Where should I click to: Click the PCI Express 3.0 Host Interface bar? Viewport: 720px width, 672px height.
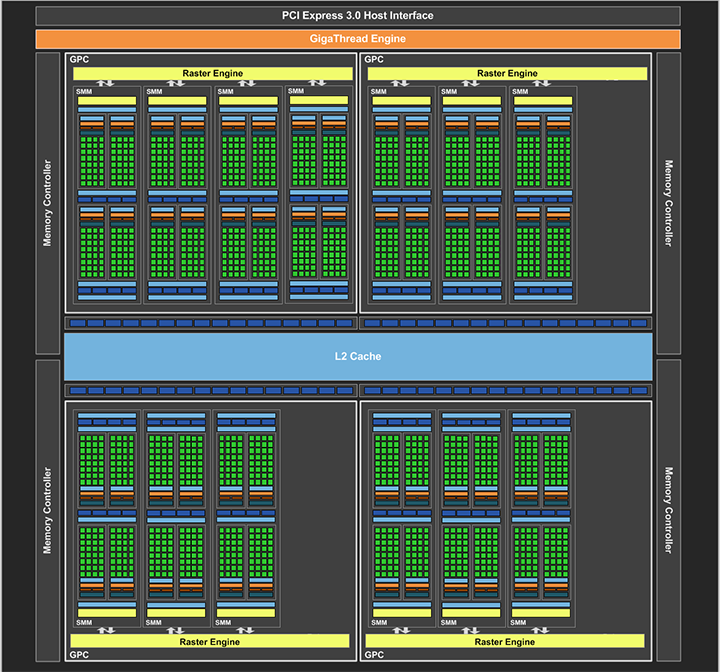point(359,16)
